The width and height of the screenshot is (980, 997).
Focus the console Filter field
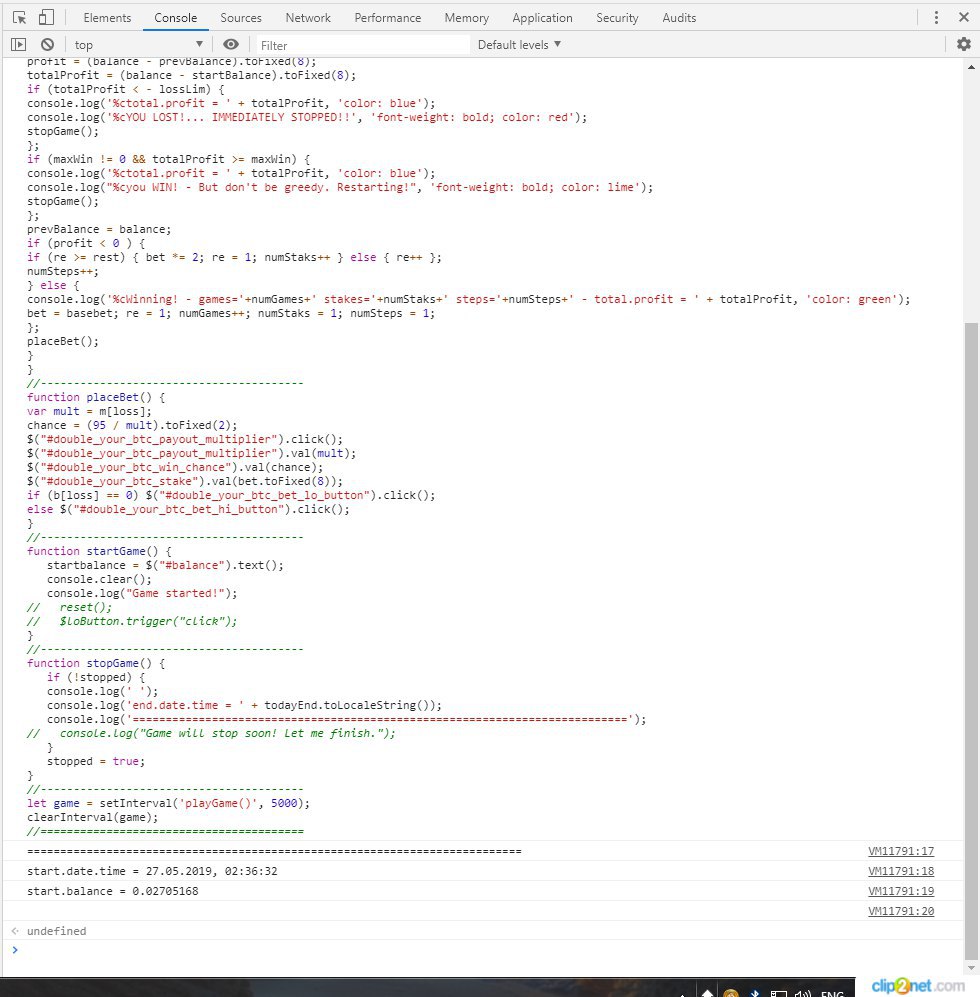point(362,45)
